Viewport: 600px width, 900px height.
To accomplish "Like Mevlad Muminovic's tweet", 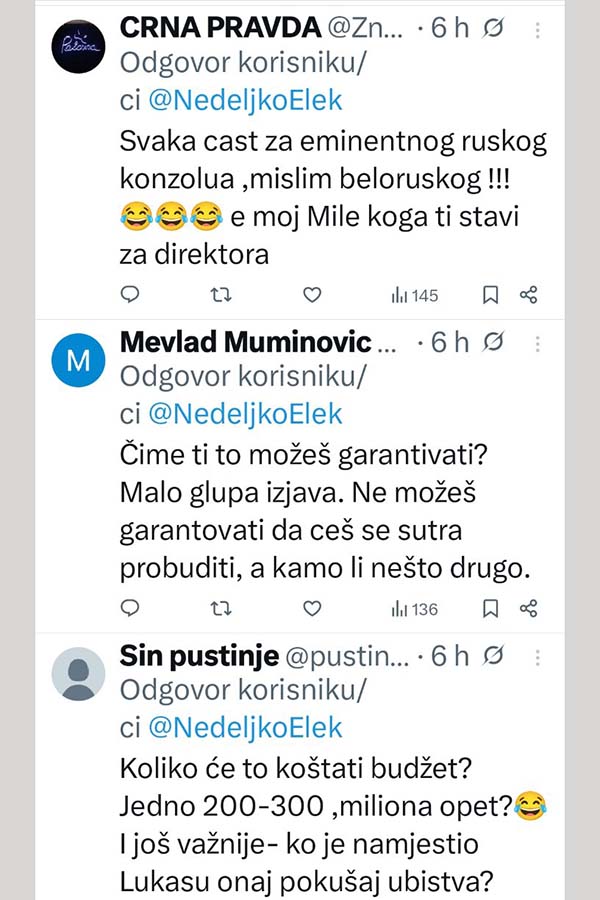I will click(x=312, y=608).
